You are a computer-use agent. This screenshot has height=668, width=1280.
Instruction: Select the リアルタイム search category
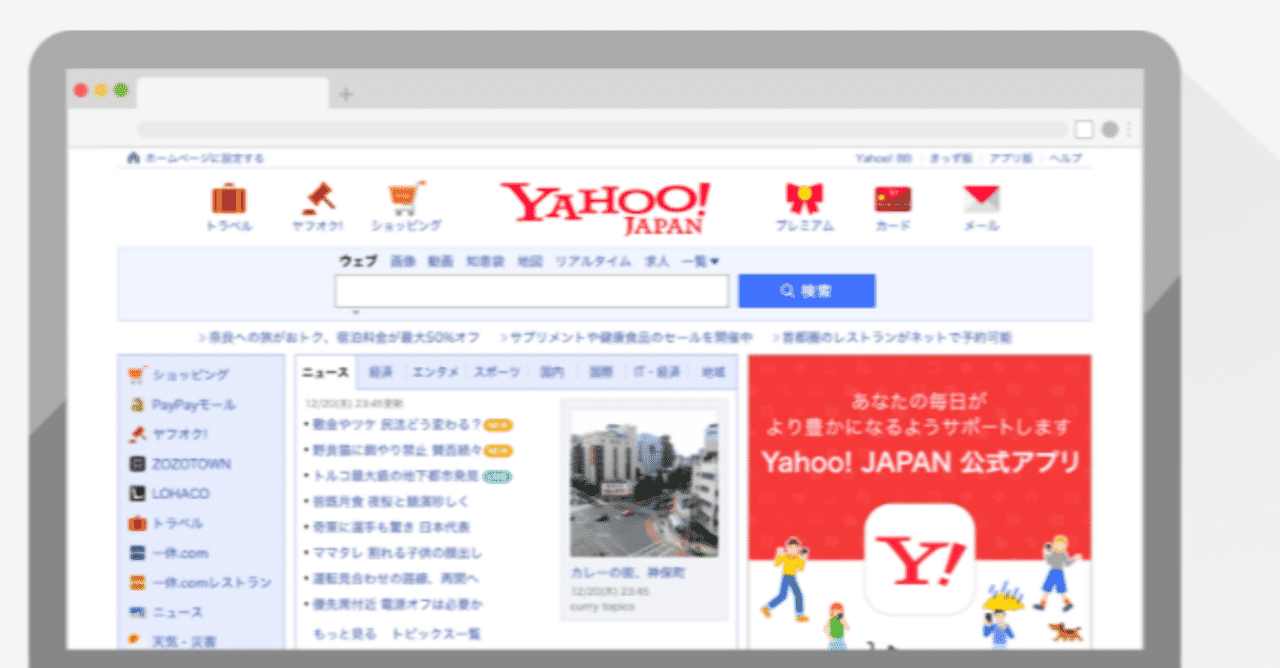[593, 261]
